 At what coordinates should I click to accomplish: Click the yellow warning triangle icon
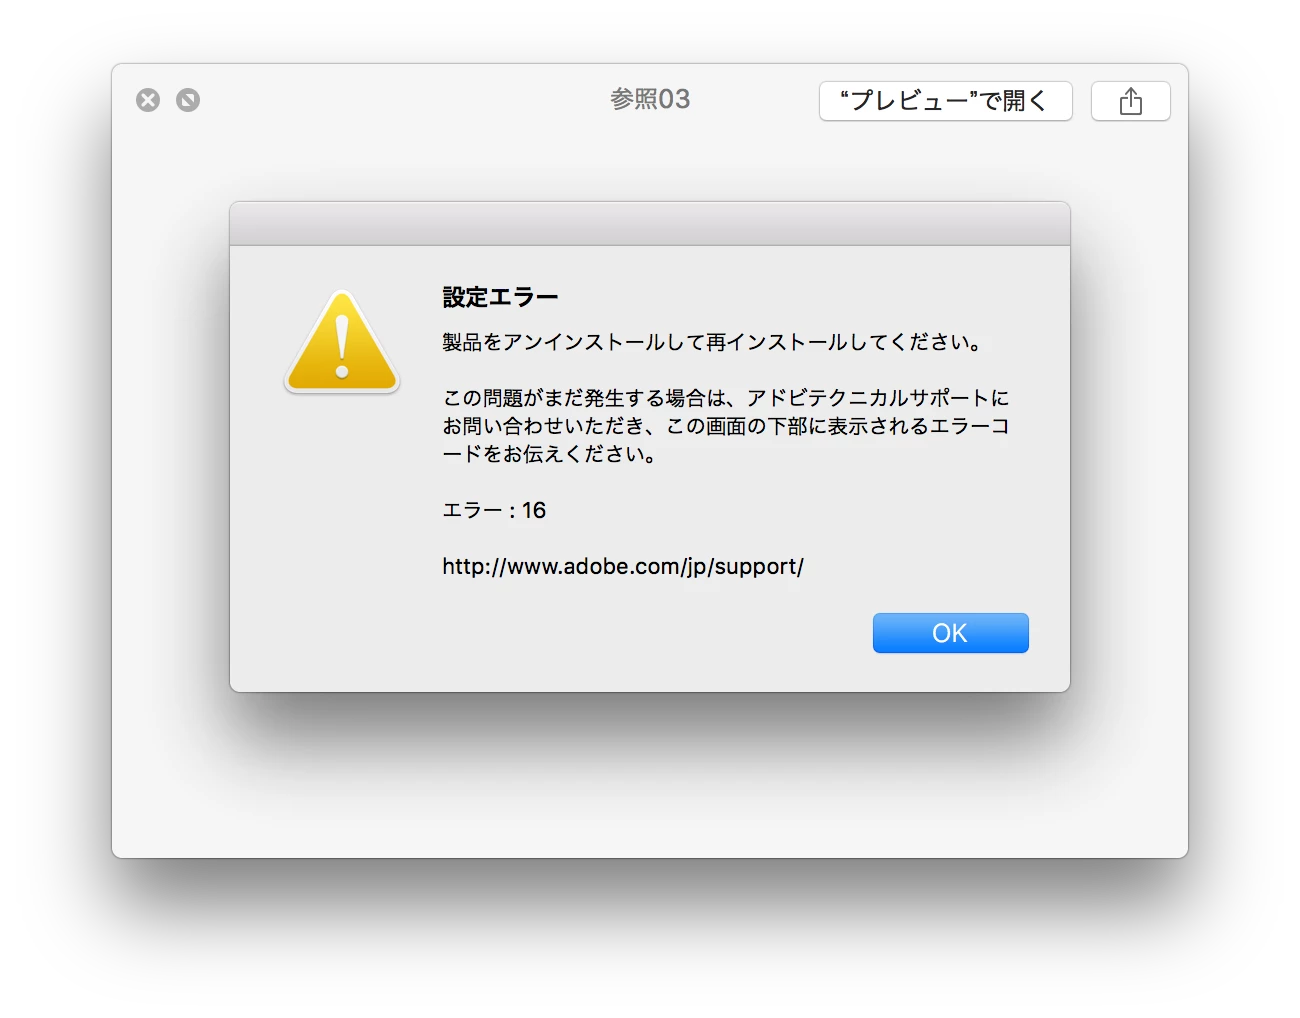pyautogui.click(x=342, y=342)
